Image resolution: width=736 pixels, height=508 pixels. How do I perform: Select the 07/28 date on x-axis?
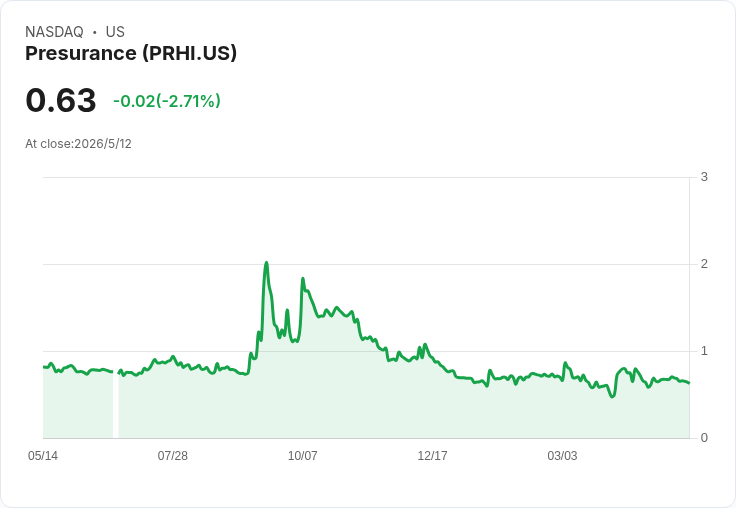point(173,455)
